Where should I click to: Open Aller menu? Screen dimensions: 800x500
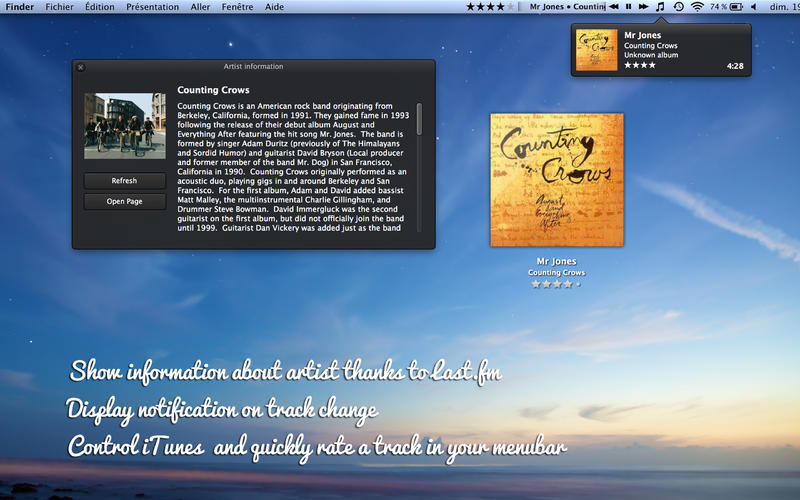(x=201, y=7)
